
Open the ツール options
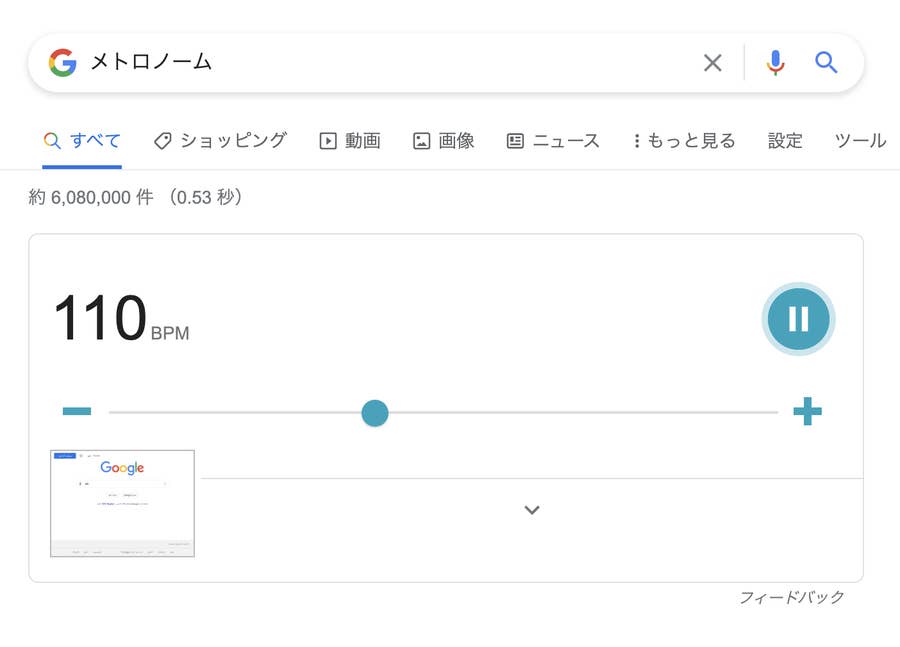click(858, 141)
